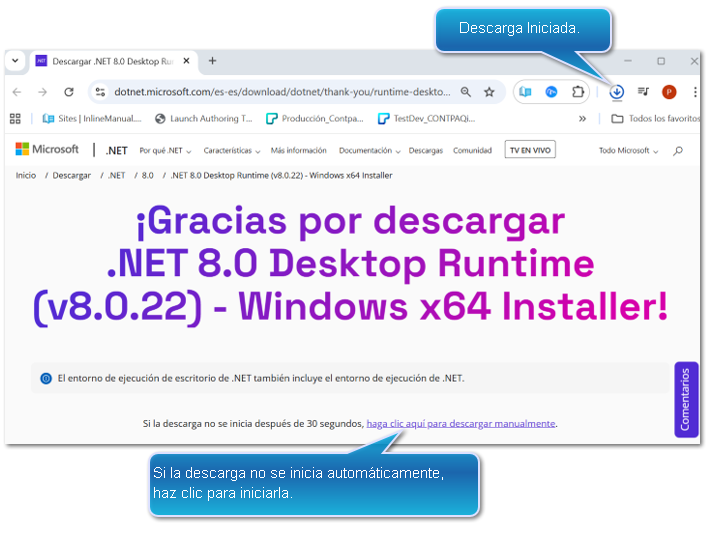709x560 pixels.
Task: Open the Comentarios feedback tab
Action: coord(686,399)
